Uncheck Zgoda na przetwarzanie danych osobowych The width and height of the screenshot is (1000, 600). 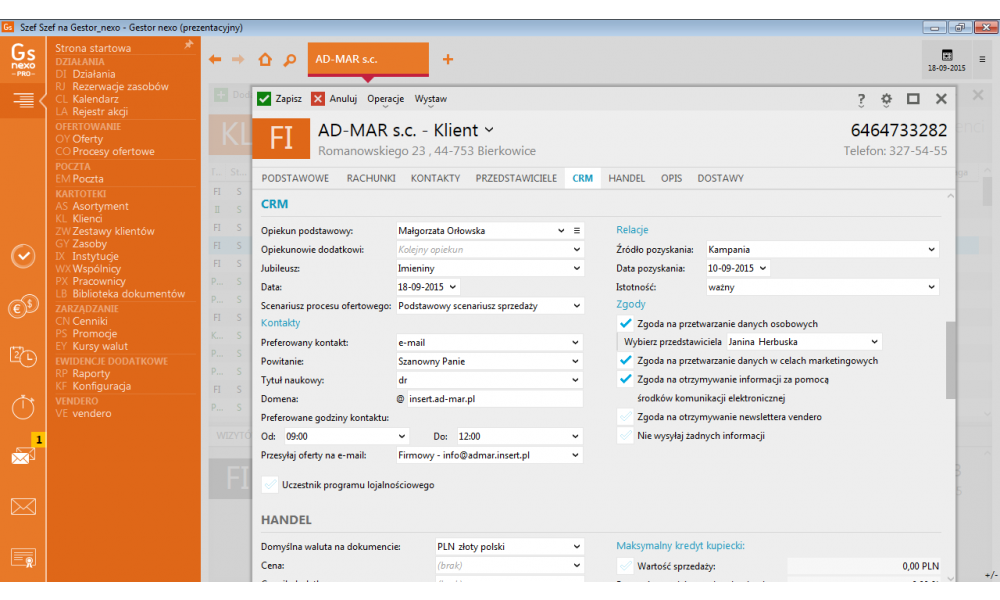[625, 323]
